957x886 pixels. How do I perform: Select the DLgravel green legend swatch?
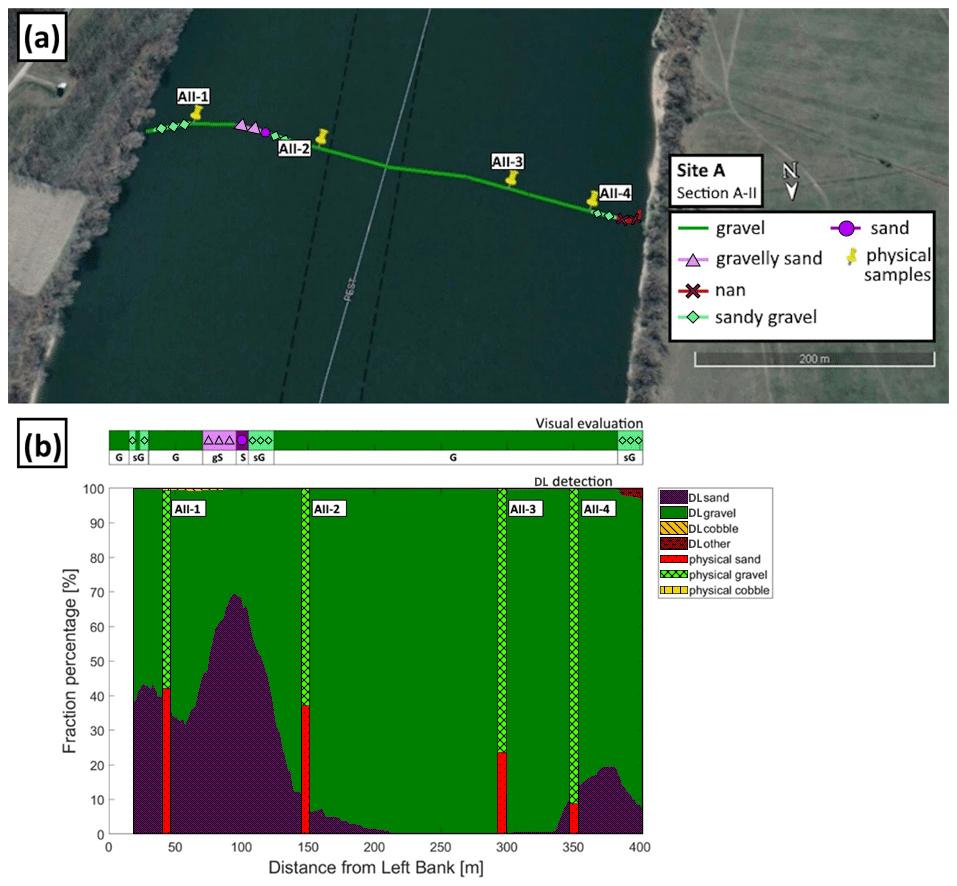click(673, 512)
